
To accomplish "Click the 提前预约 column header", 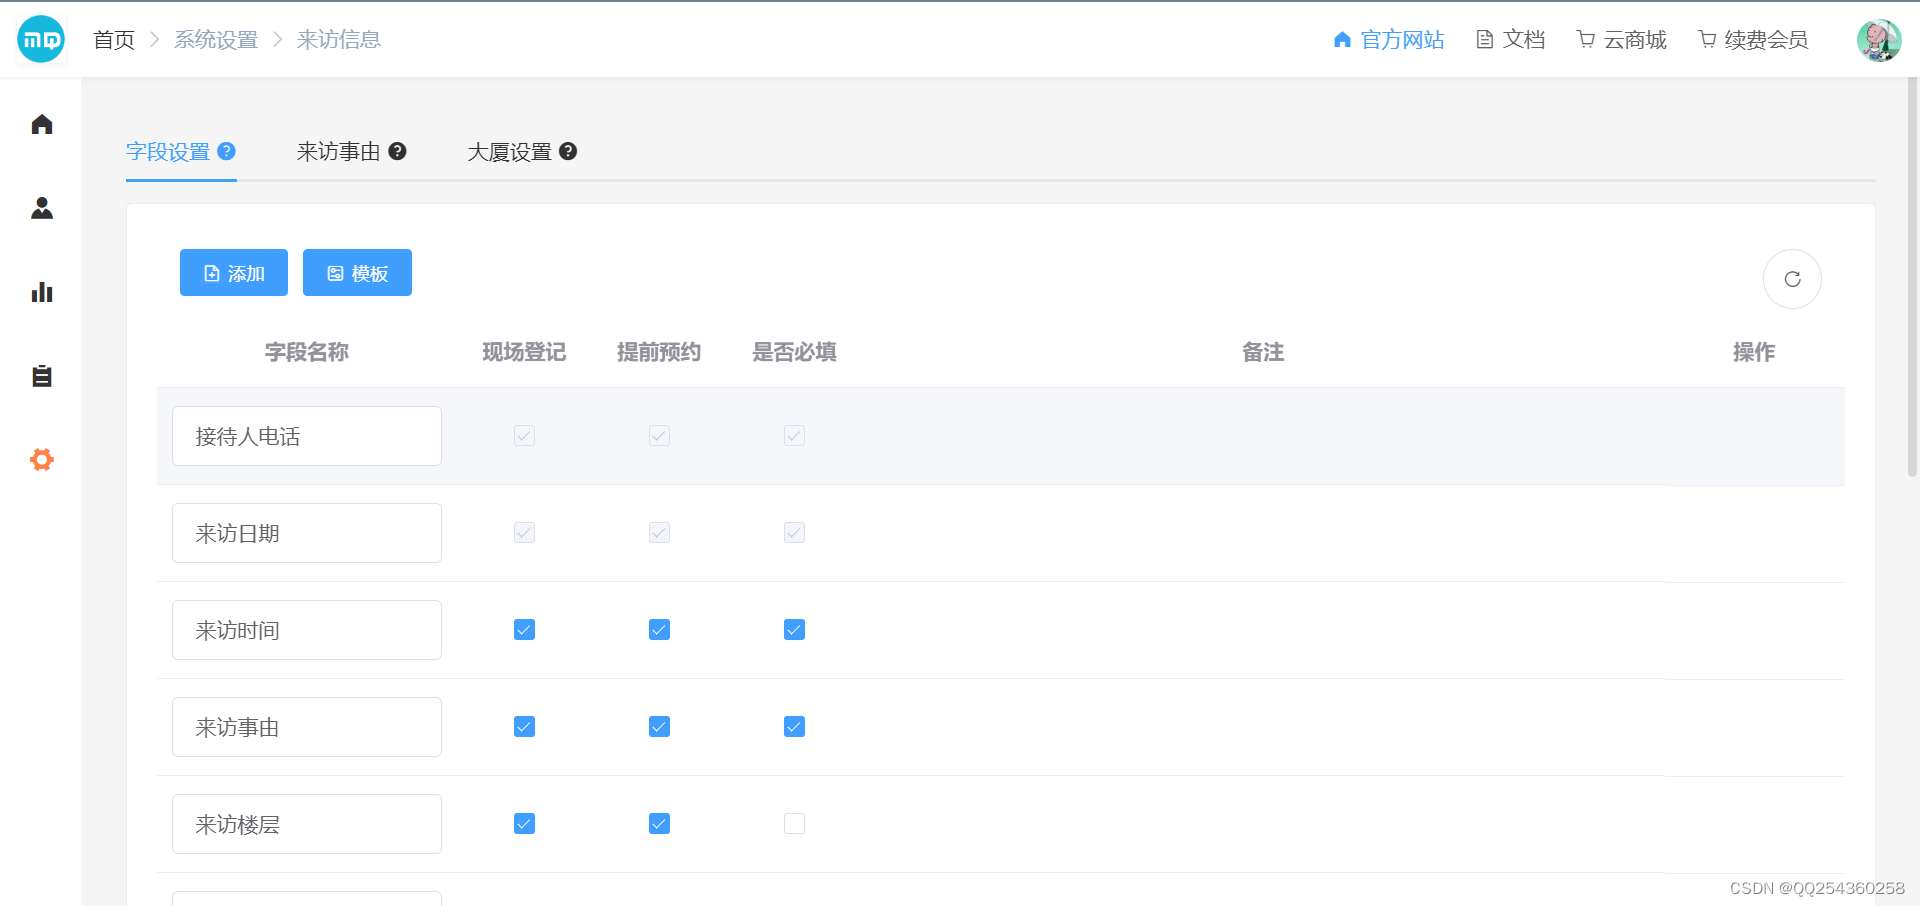I will [659, 352].
